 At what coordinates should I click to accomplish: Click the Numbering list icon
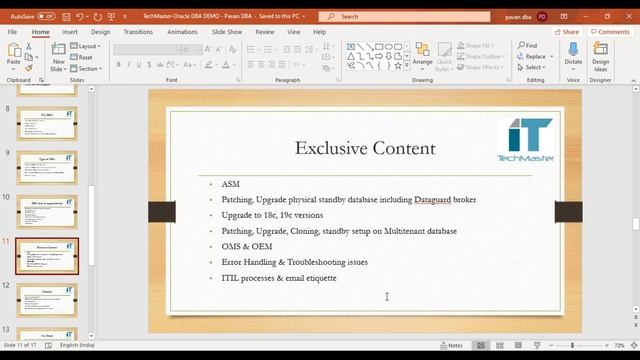click(268, 50)
